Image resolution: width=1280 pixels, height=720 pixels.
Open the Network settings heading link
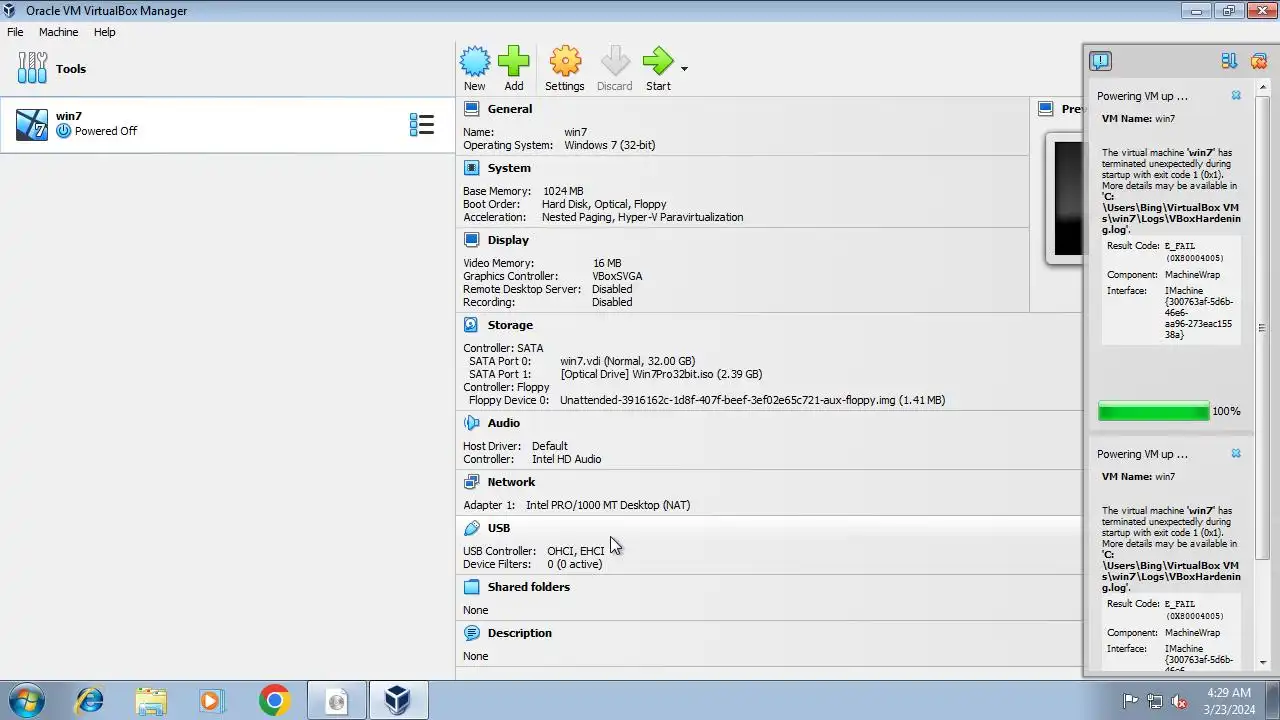pos(511,482)
